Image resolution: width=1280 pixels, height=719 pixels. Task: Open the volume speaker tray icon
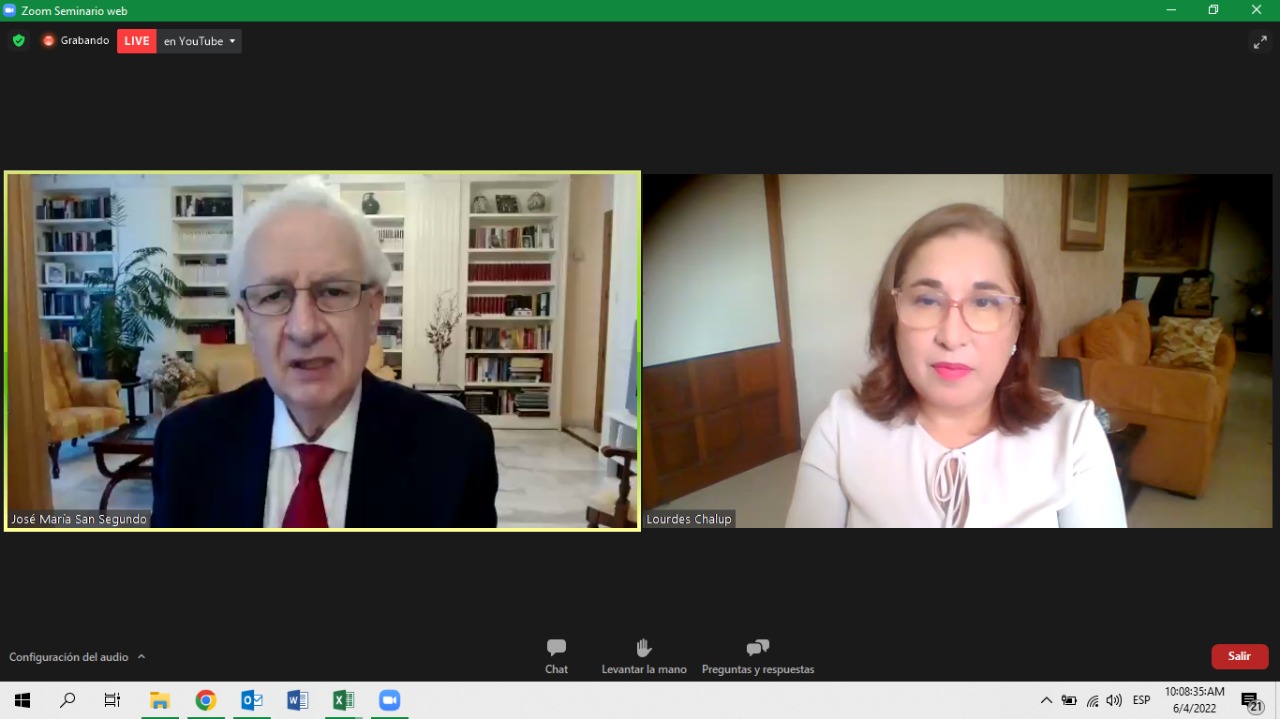point(1114,700)
